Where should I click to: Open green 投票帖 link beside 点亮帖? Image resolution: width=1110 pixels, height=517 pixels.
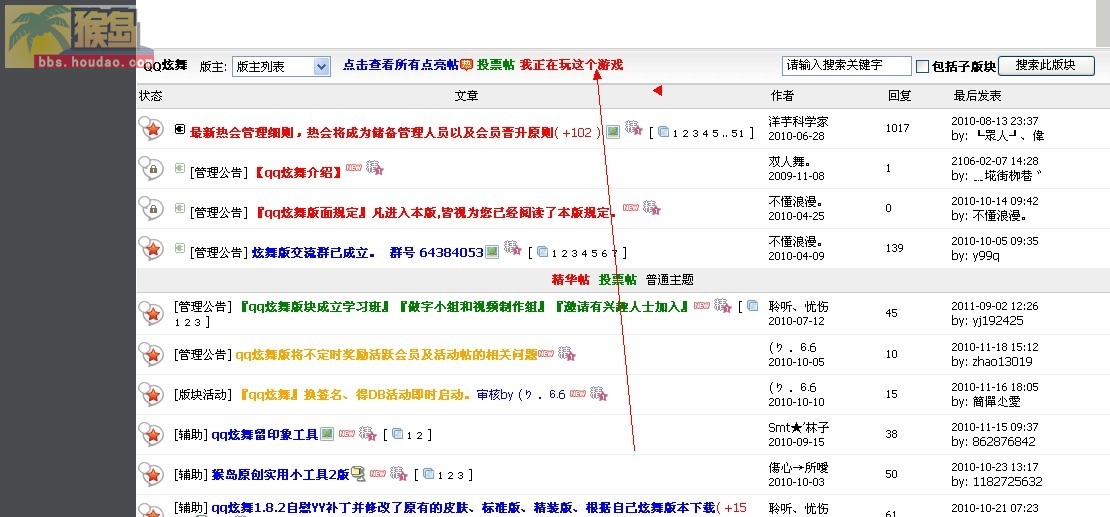496,64
